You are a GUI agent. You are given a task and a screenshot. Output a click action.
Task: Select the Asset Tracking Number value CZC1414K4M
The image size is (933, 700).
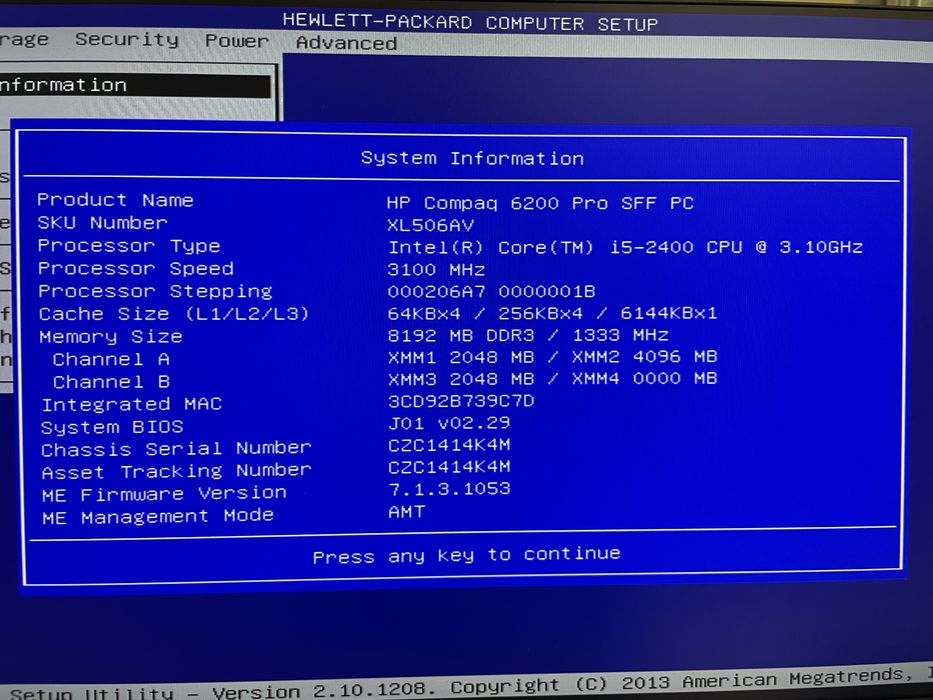449,467
